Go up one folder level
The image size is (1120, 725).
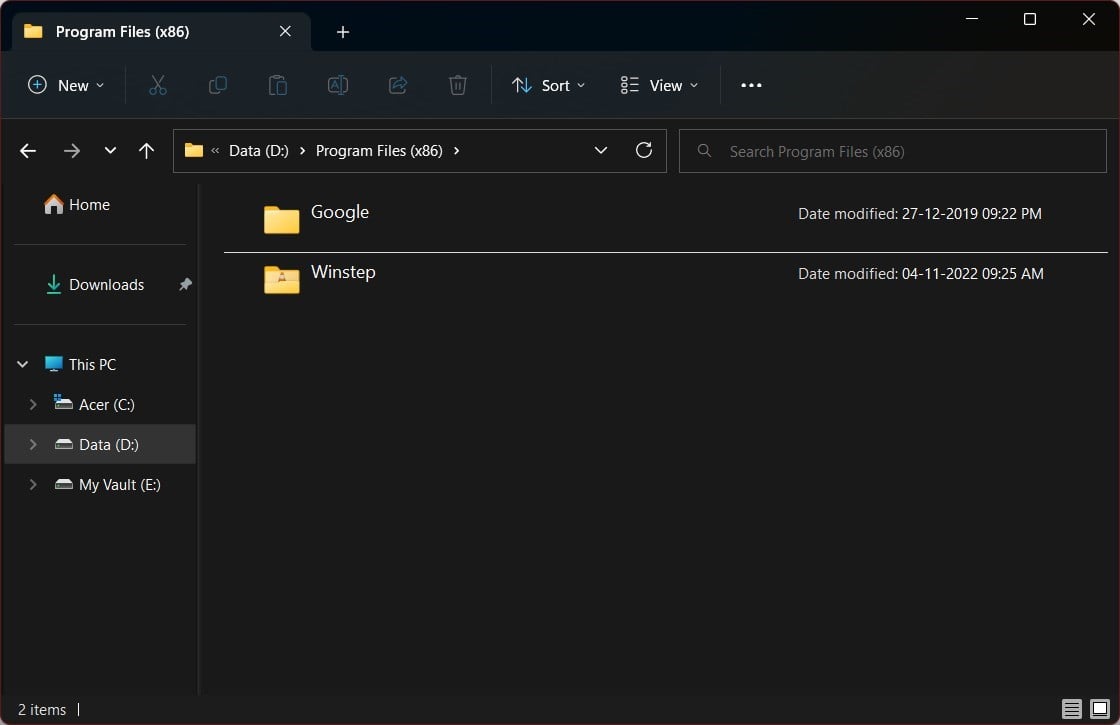(146, 151)
